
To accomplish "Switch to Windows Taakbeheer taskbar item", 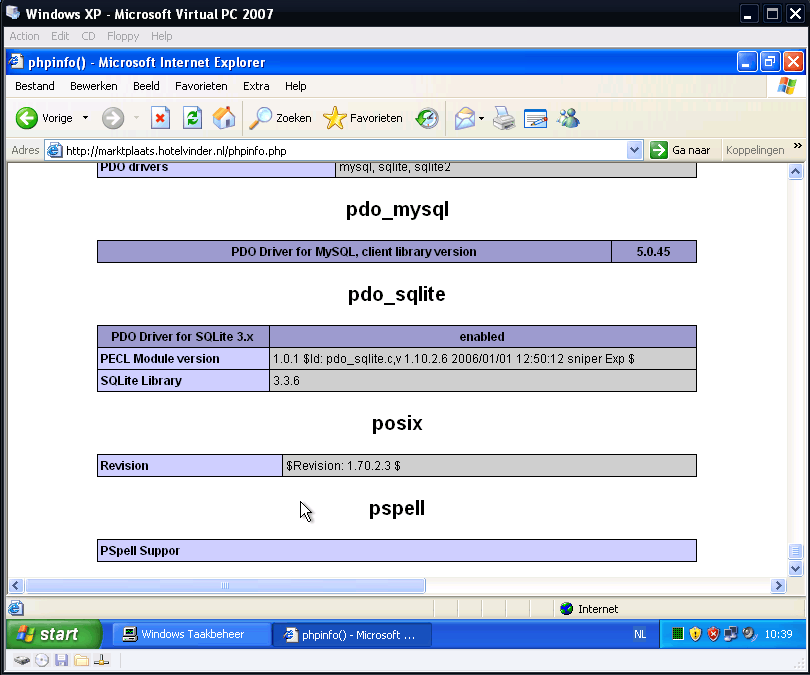I will (x=192, y=634).
